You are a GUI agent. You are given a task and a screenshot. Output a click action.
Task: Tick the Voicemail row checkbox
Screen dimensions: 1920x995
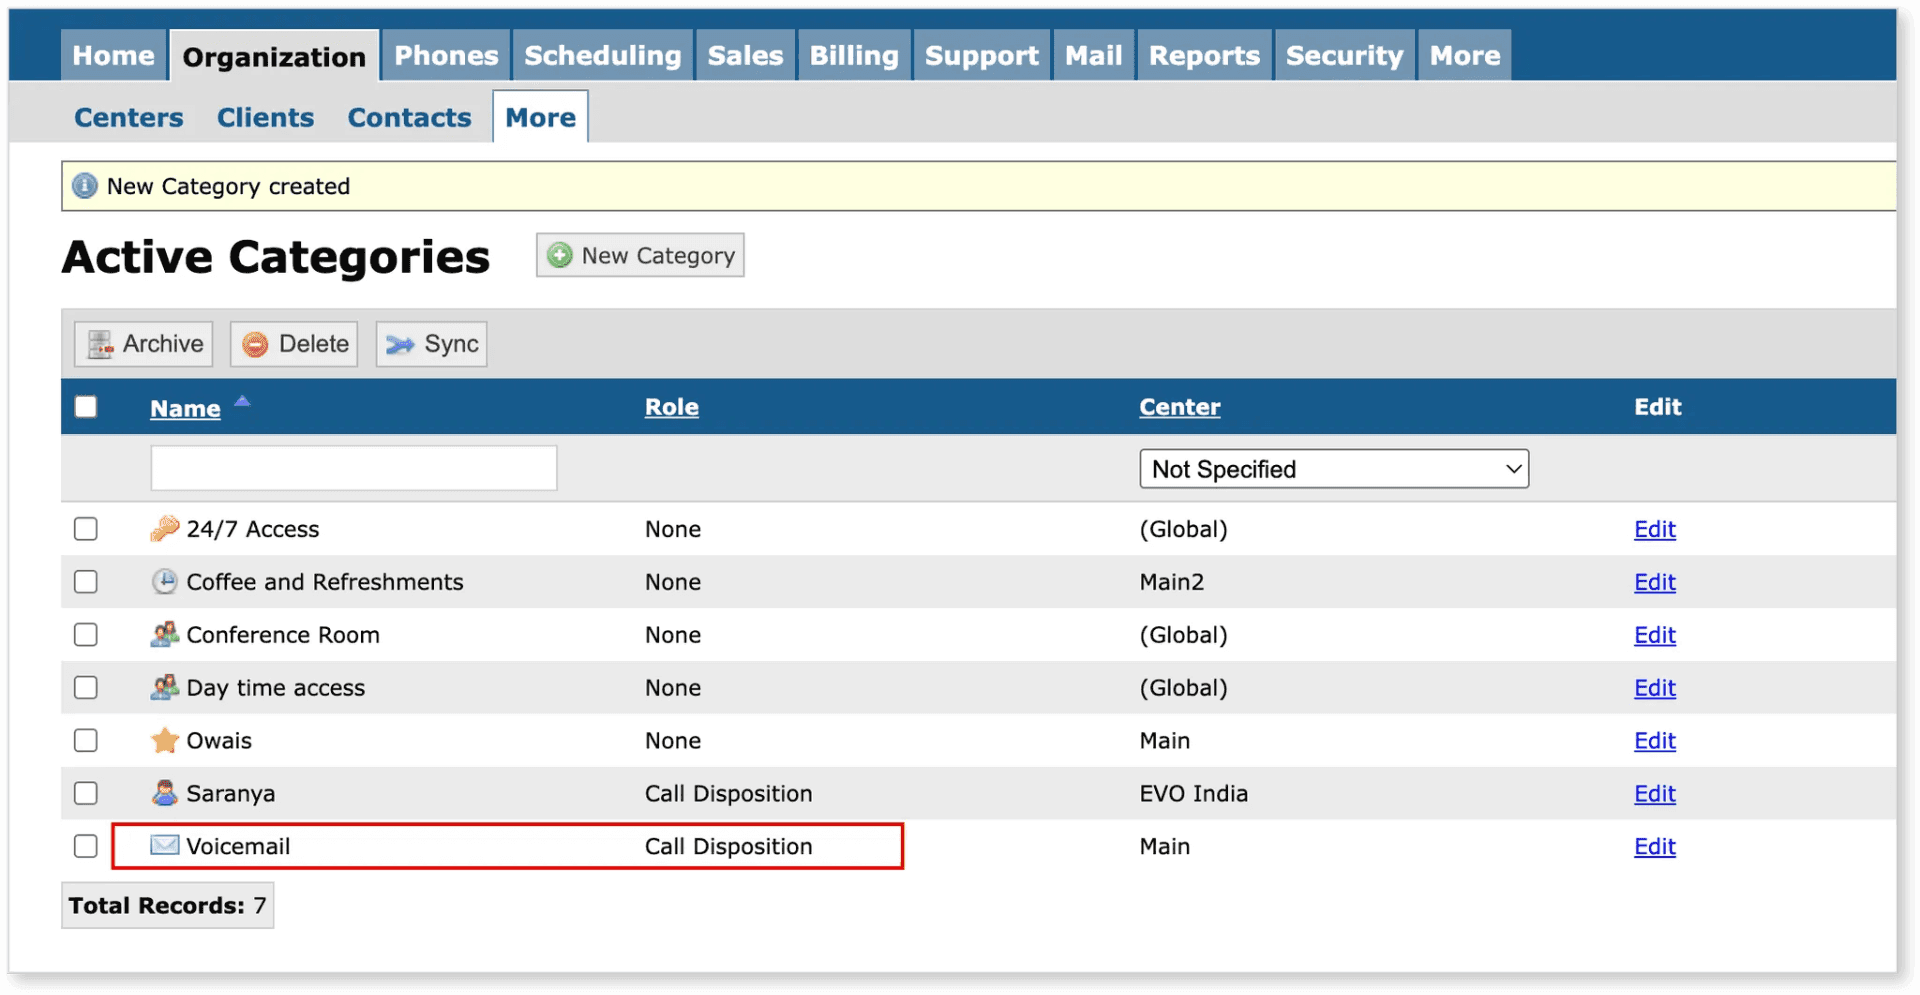[86, 846]
